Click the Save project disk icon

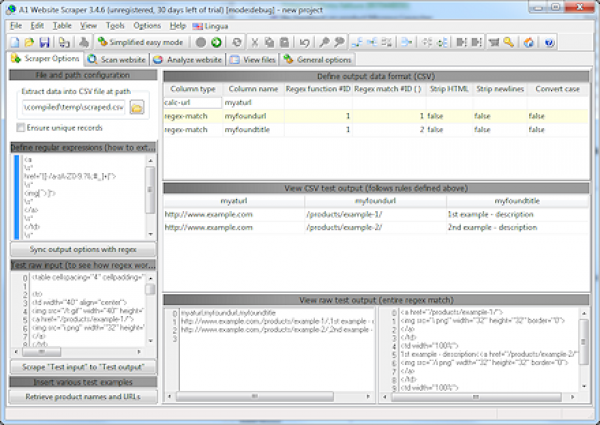[x=46, y=42]
